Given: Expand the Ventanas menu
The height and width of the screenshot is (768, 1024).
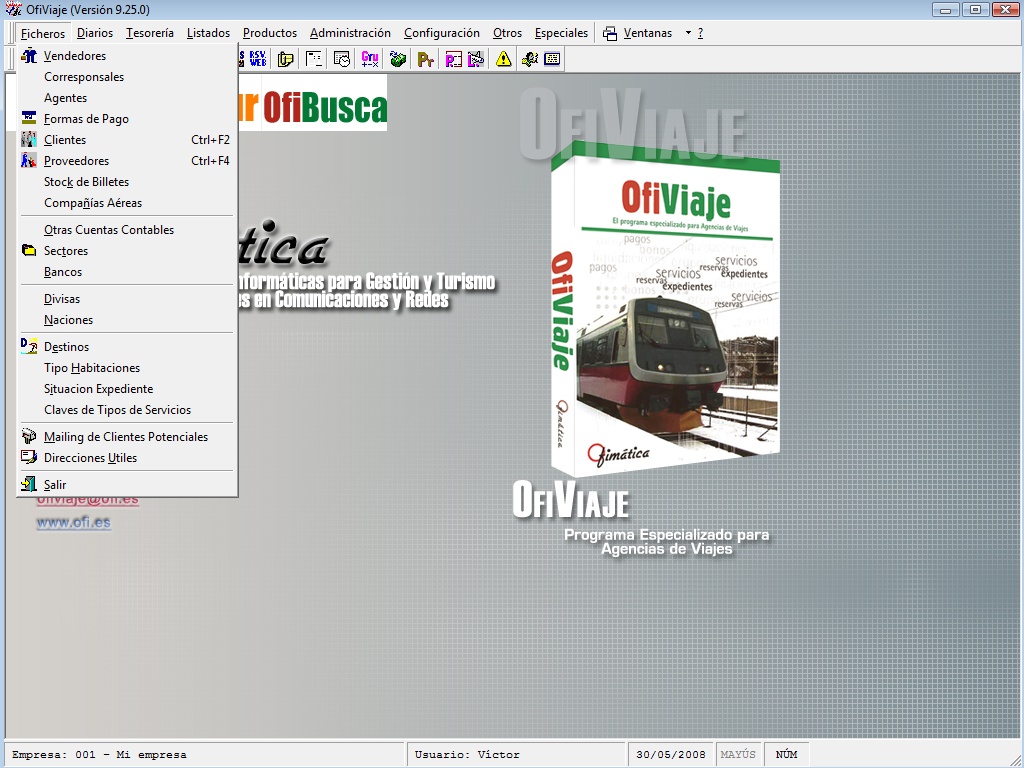Looking at the screenshot, I should 647,33.
